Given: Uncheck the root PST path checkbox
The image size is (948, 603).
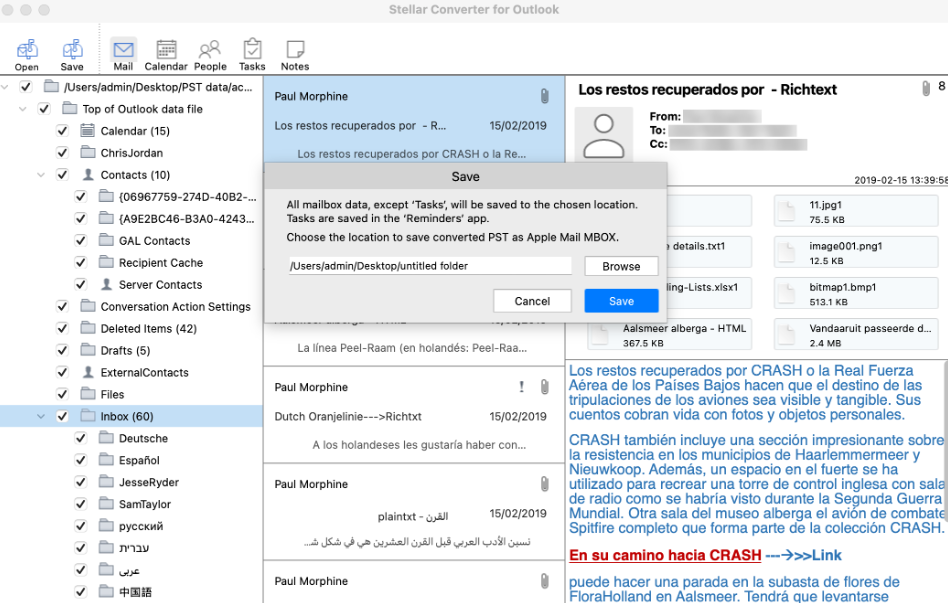Looking at the screenshot, I should click(x=25, y=86).
